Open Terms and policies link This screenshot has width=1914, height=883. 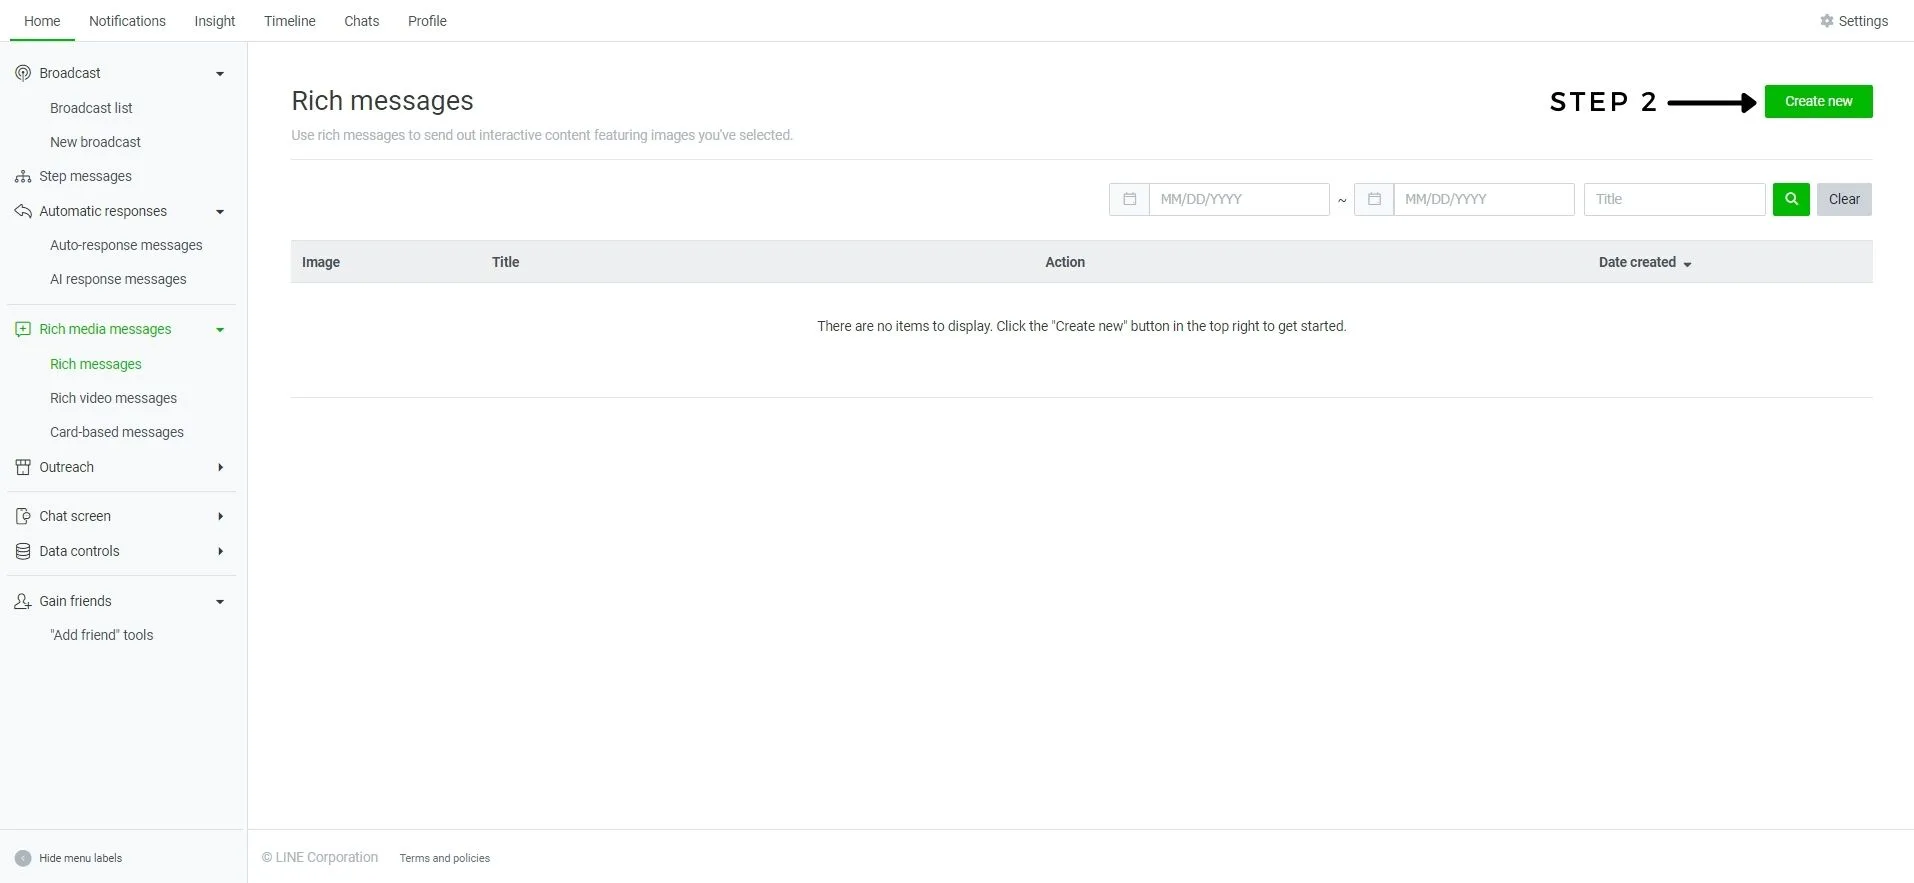pyautogui.click(x=444, y=858)
